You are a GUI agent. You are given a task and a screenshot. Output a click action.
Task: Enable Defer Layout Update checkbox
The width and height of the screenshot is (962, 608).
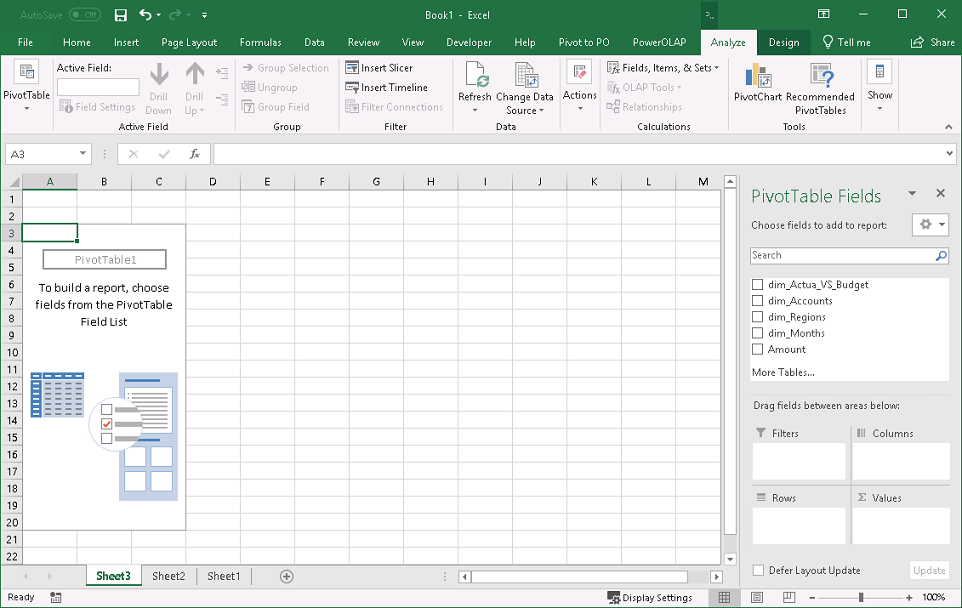point(758,571)
